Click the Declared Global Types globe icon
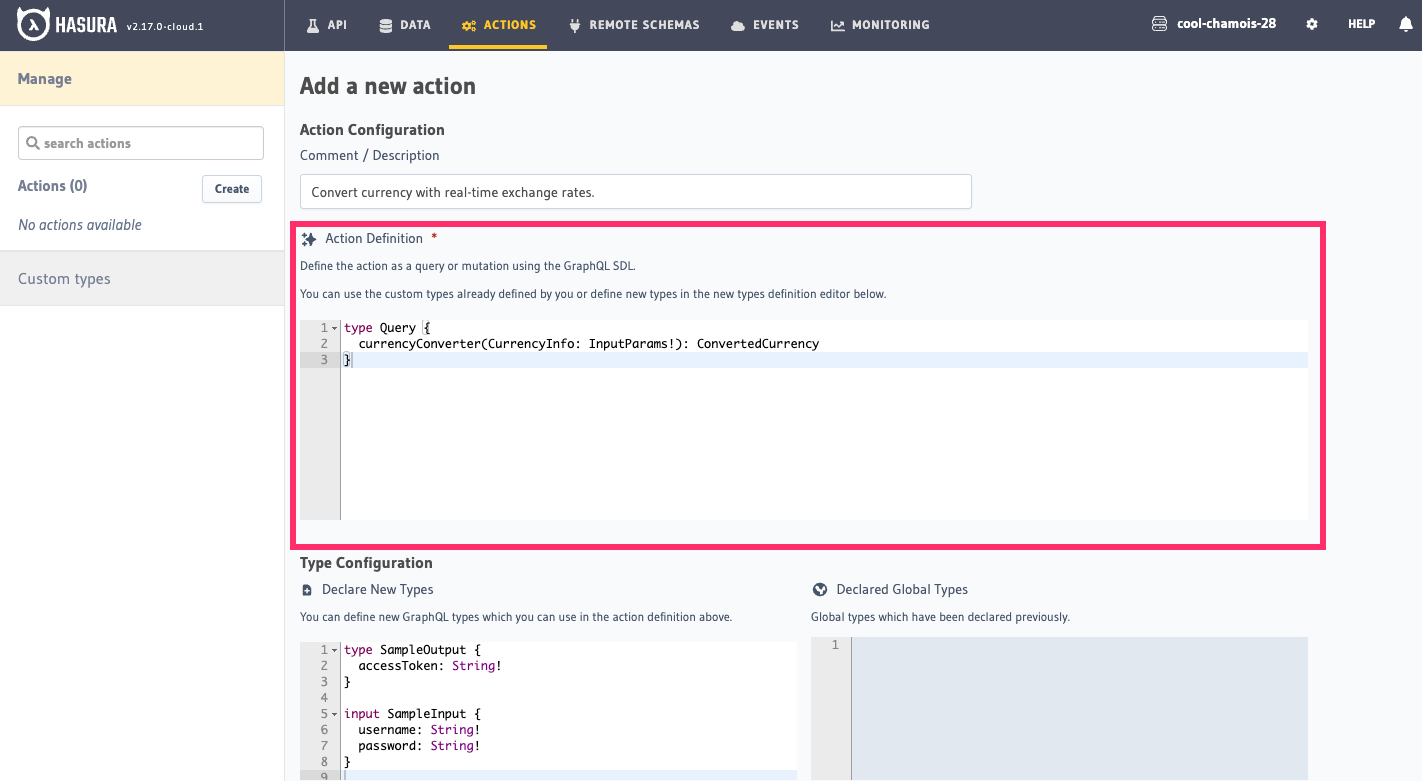1422x781 pixels. [820, 590]
